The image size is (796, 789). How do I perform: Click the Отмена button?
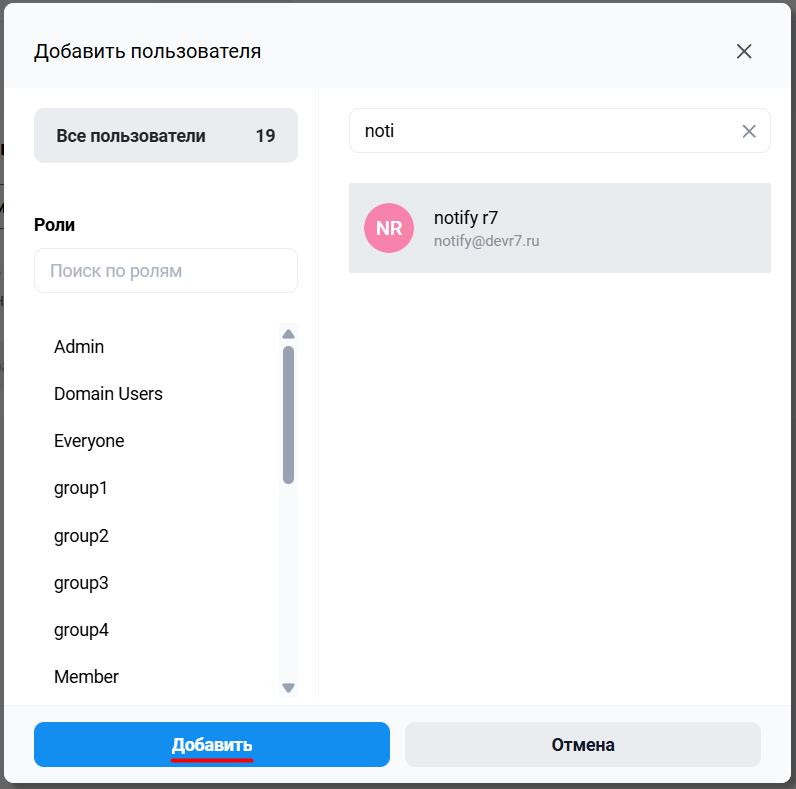tap(583, 744)
